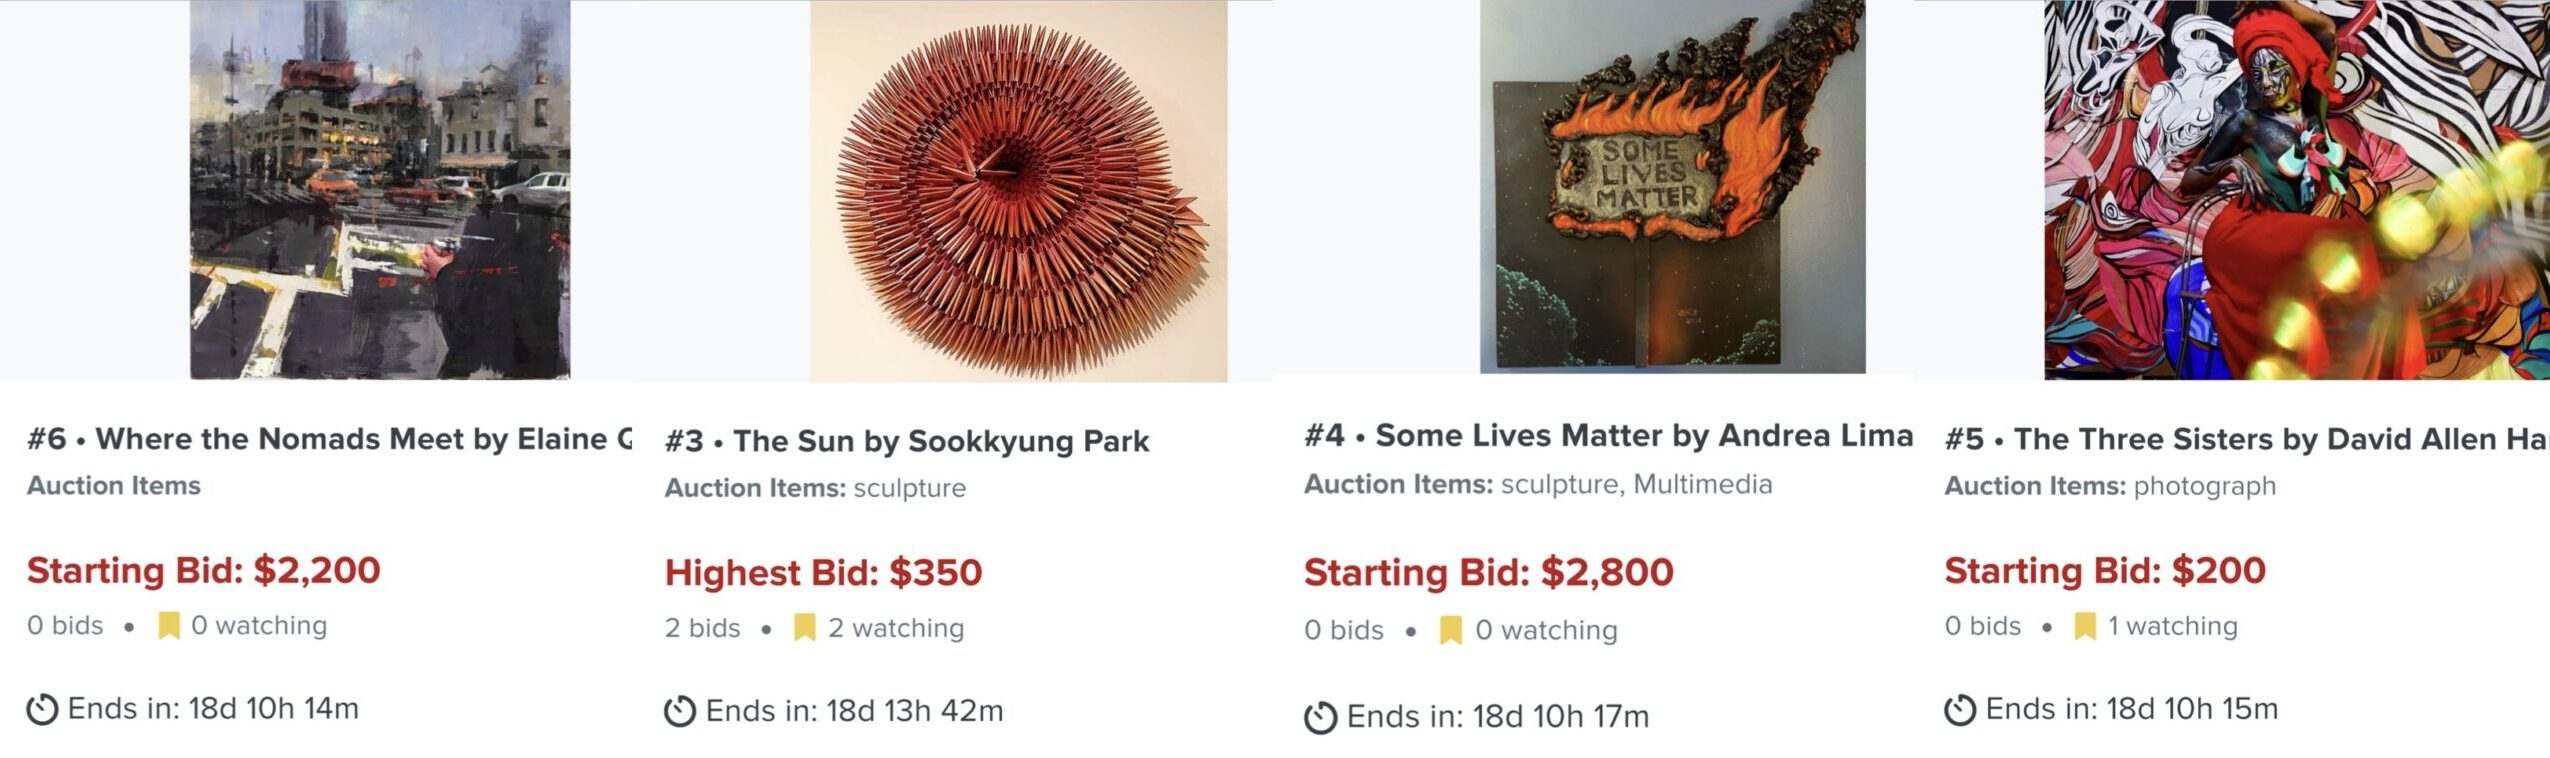Click Starting Bid: $2,800 price text
2550x758 pixels.
click(x=1488, y=572)
